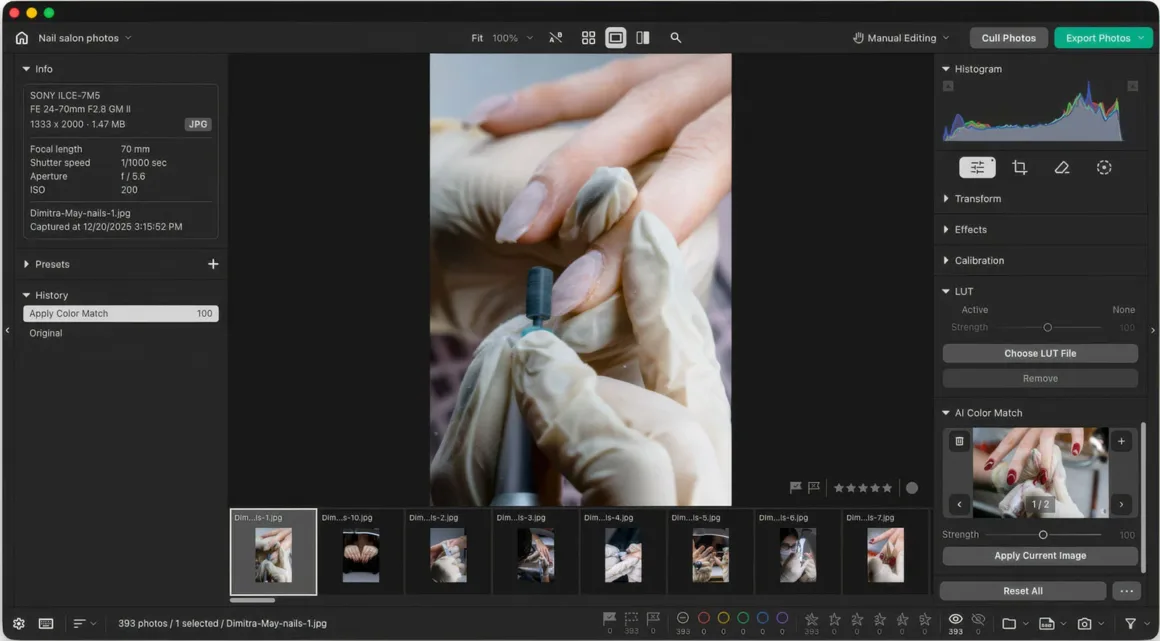Click Choose LUT File button
Image resolution: width=1160 pixels, height=641 pixels.
coord(1040,354)
